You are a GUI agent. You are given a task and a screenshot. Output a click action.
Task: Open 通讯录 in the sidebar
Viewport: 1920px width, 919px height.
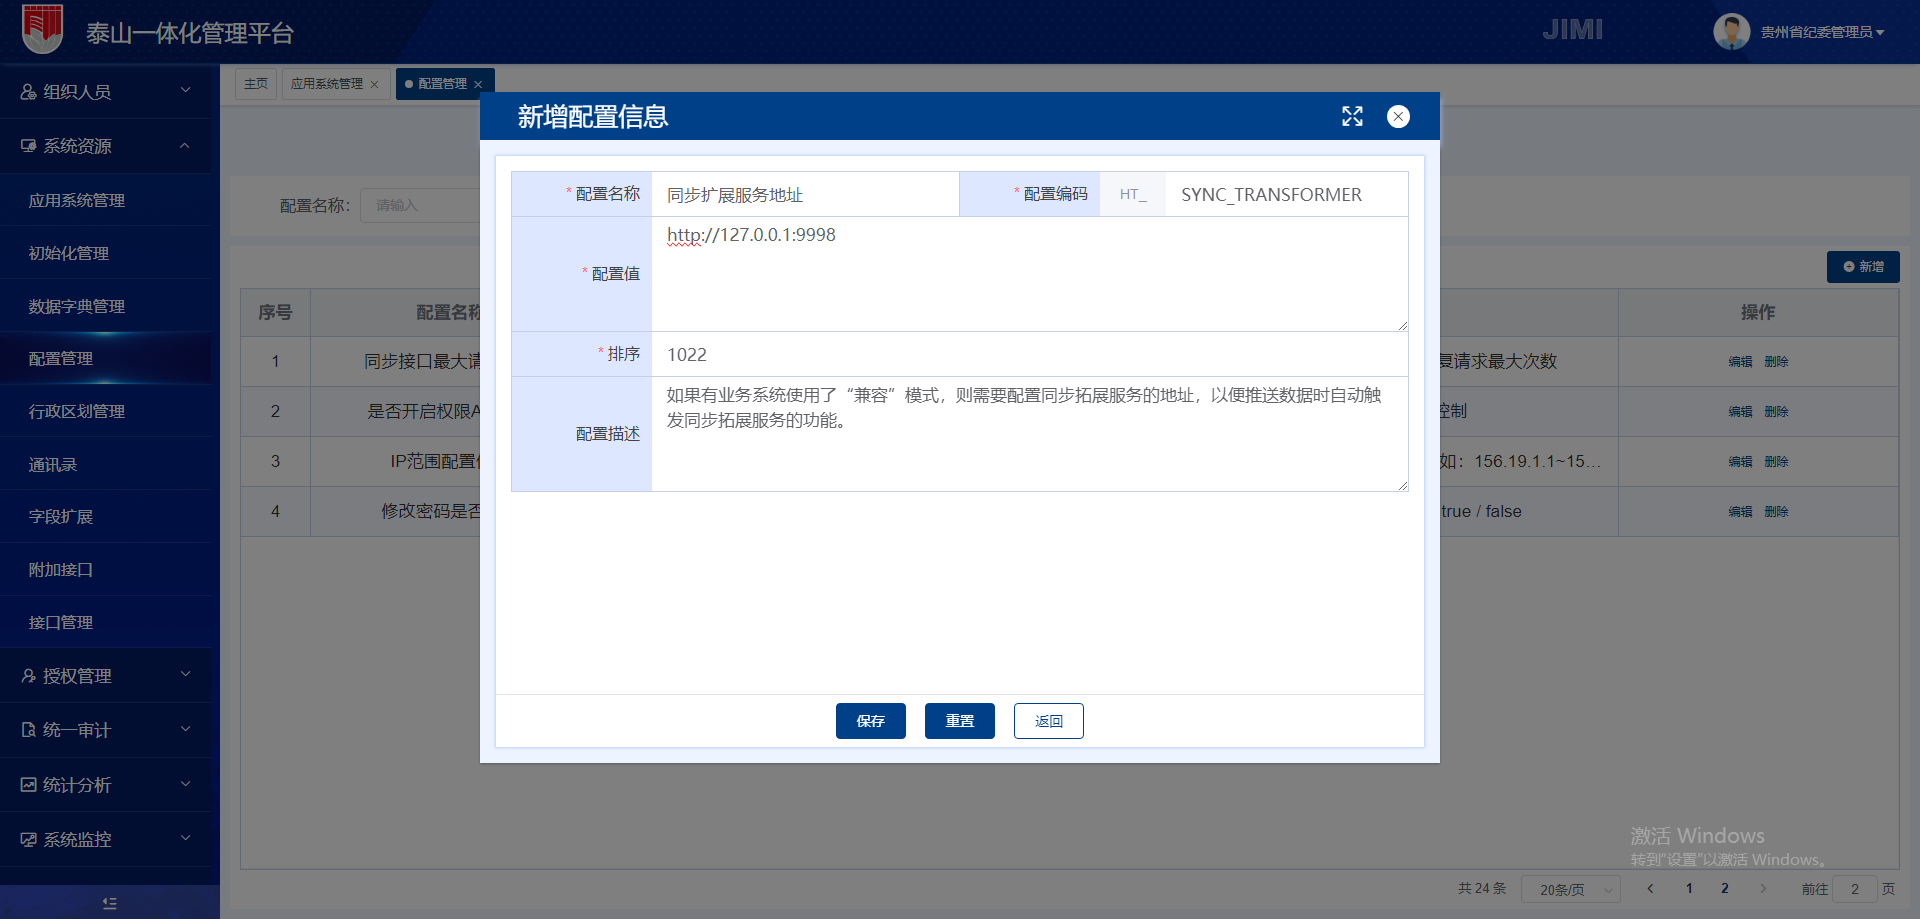pyautogui.click(x=53, y=464)
